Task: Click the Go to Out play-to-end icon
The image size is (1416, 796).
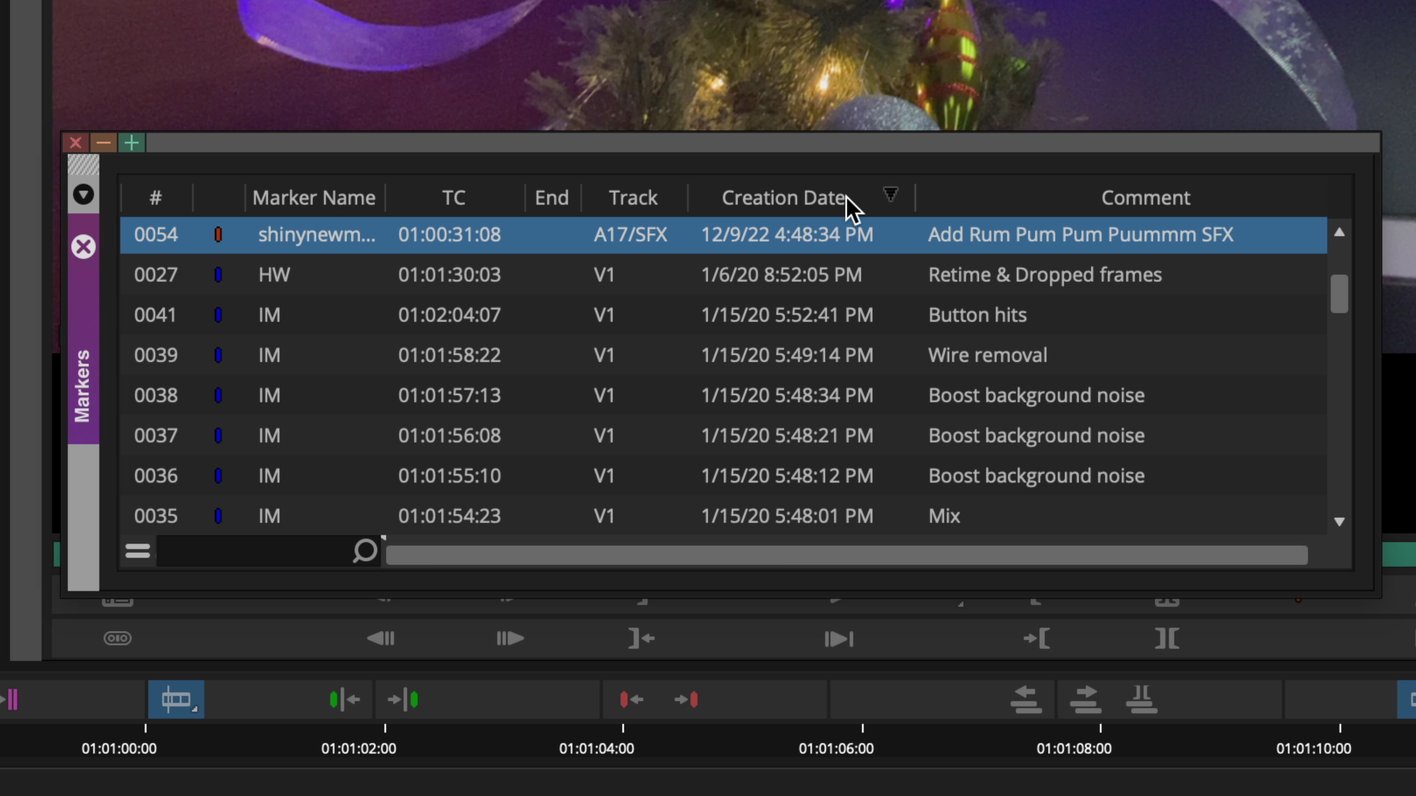Action: point(839,638)
